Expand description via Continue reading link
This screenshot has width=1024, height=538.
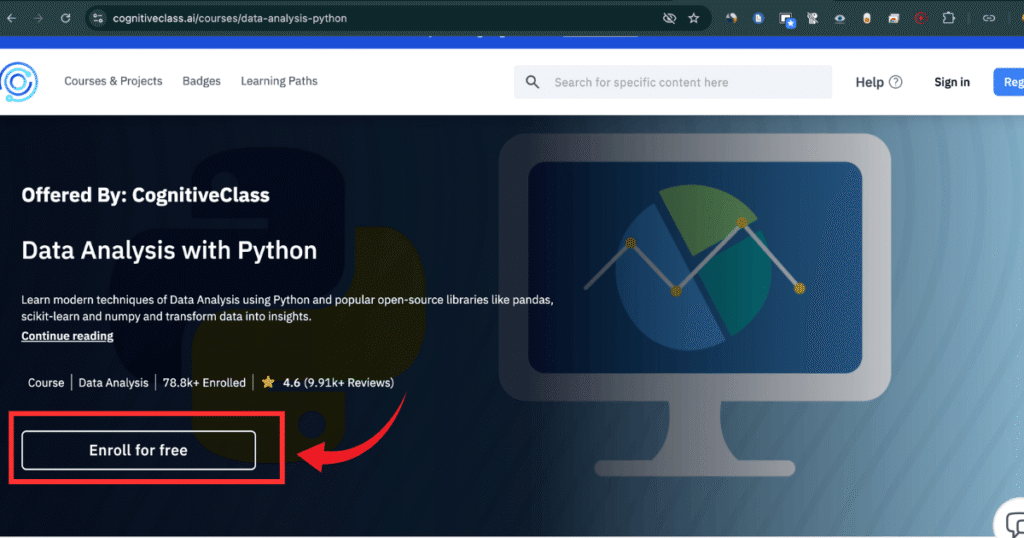click(x=67, y=336)
